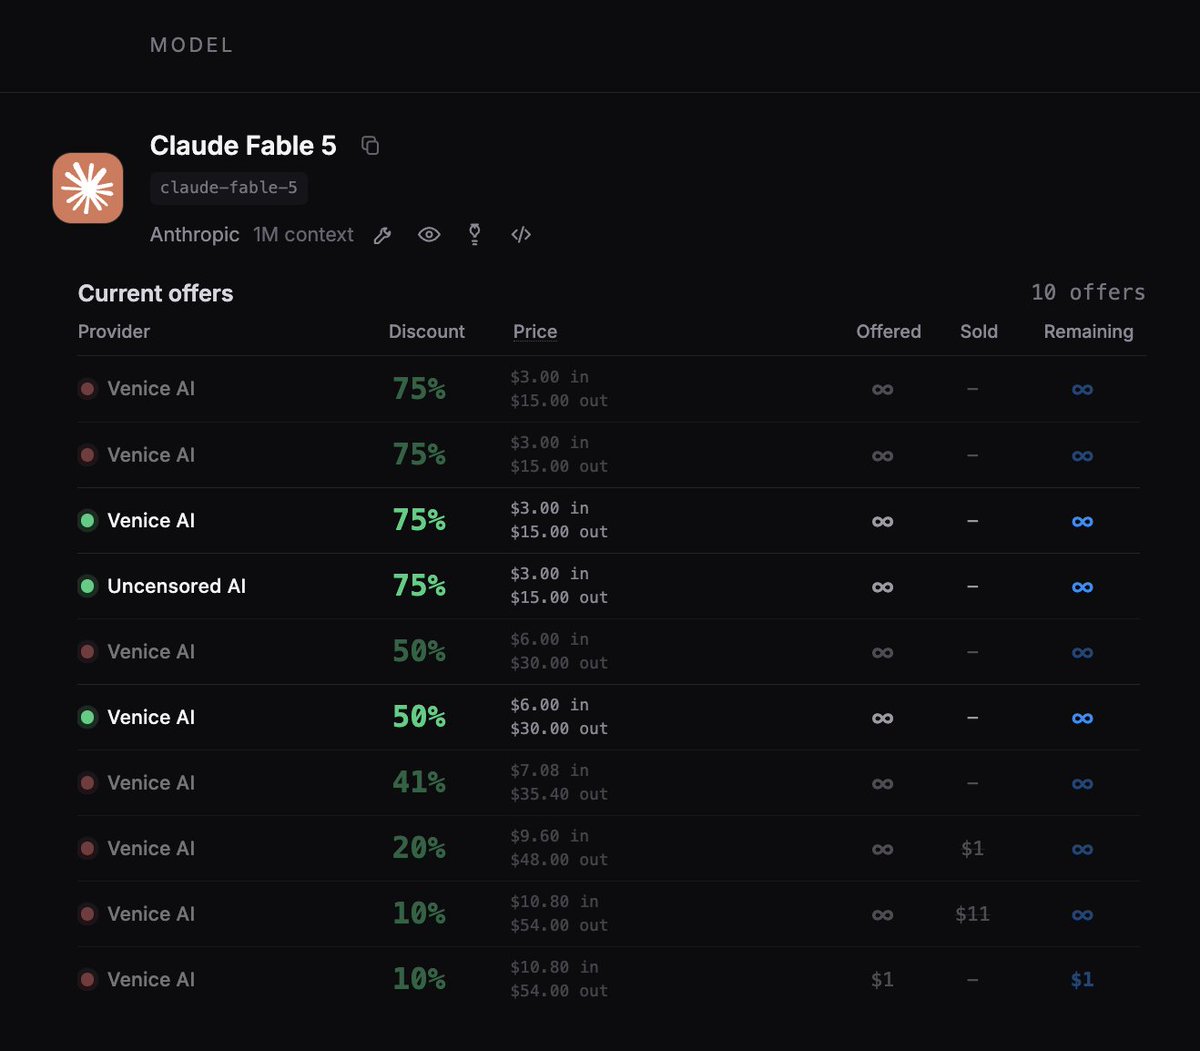The image size is (1200, 1051).
Task: Click the Remaining column header
Action: click(1089, 332)
